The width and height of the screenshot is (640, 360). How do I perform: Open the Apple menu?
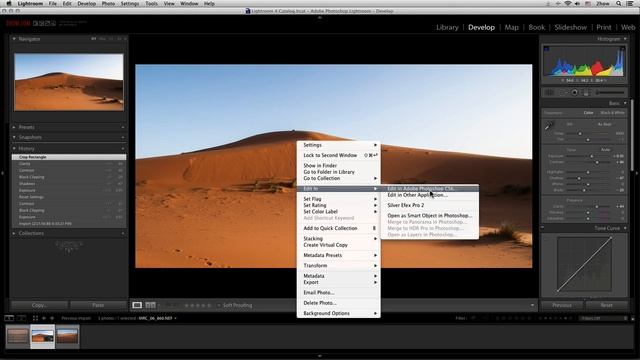[9, 4]
